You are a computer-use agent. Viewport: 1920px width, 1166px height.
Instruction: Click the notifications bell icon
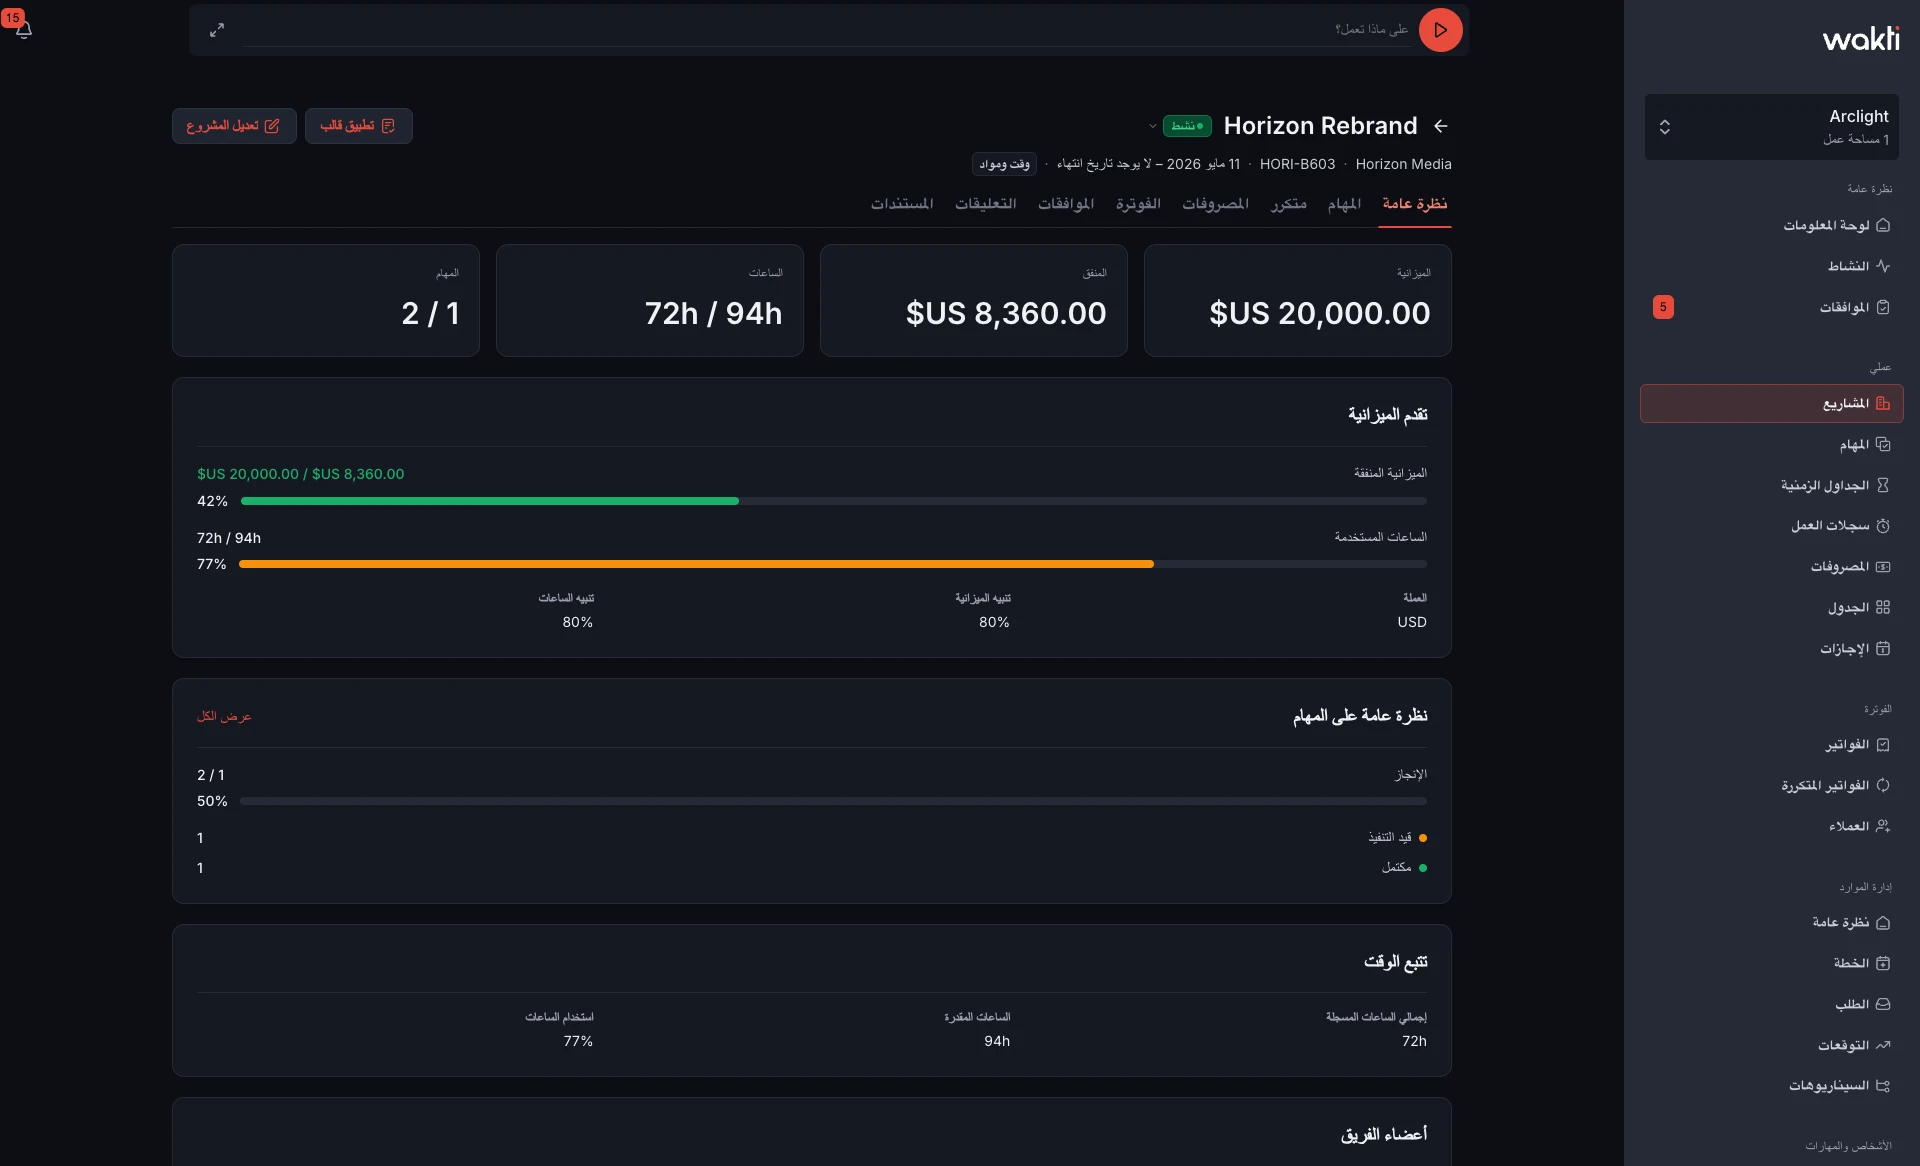pos(24,30)
